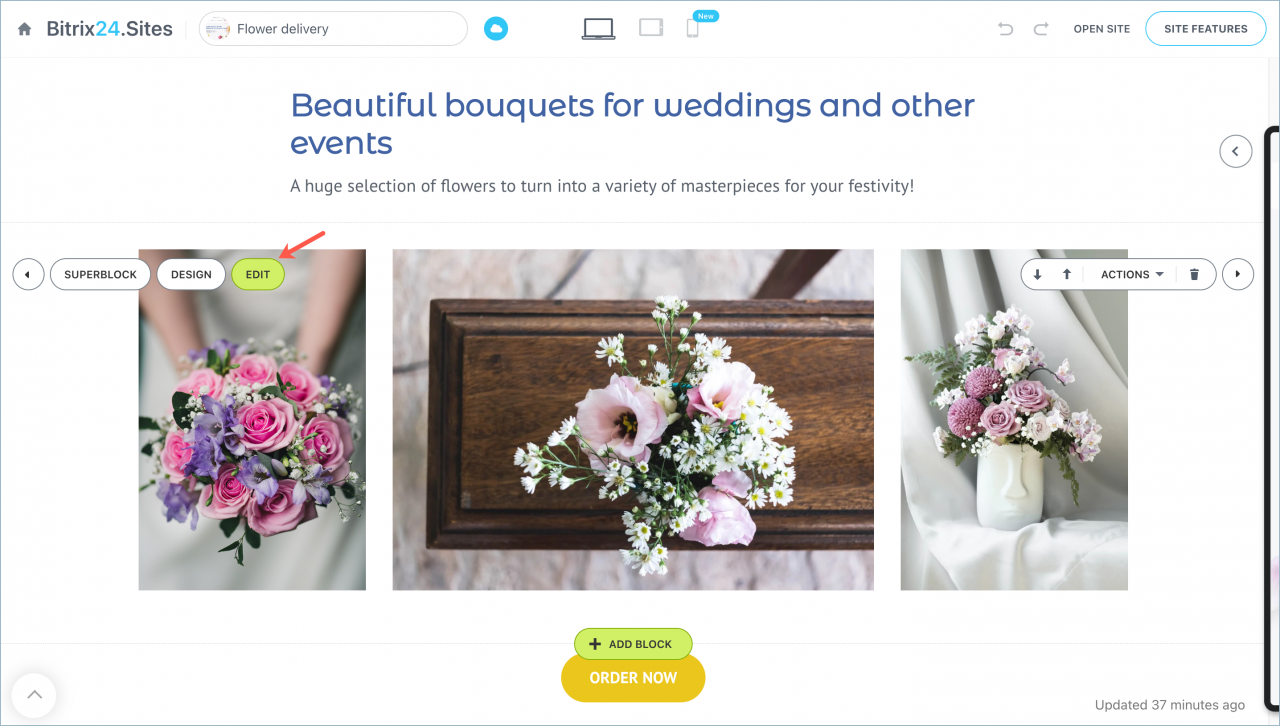Click the side panel collapse chevron button

point(1236,151)
